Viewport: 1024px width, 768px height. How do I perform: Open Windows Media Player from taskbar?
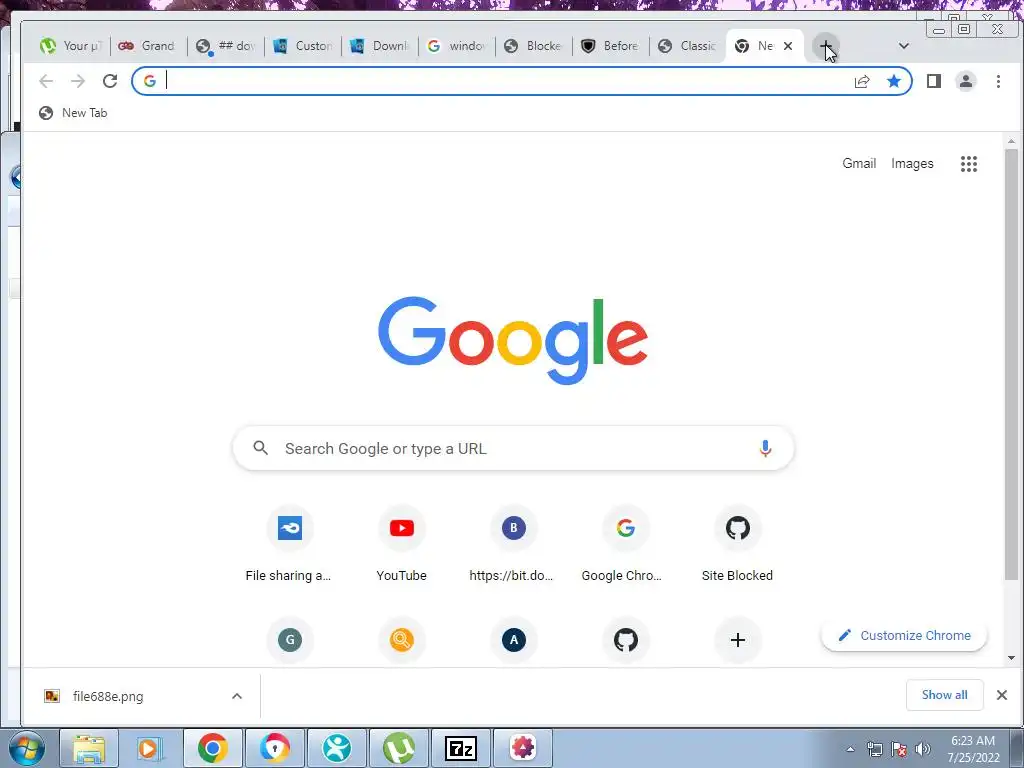[150, 748]
